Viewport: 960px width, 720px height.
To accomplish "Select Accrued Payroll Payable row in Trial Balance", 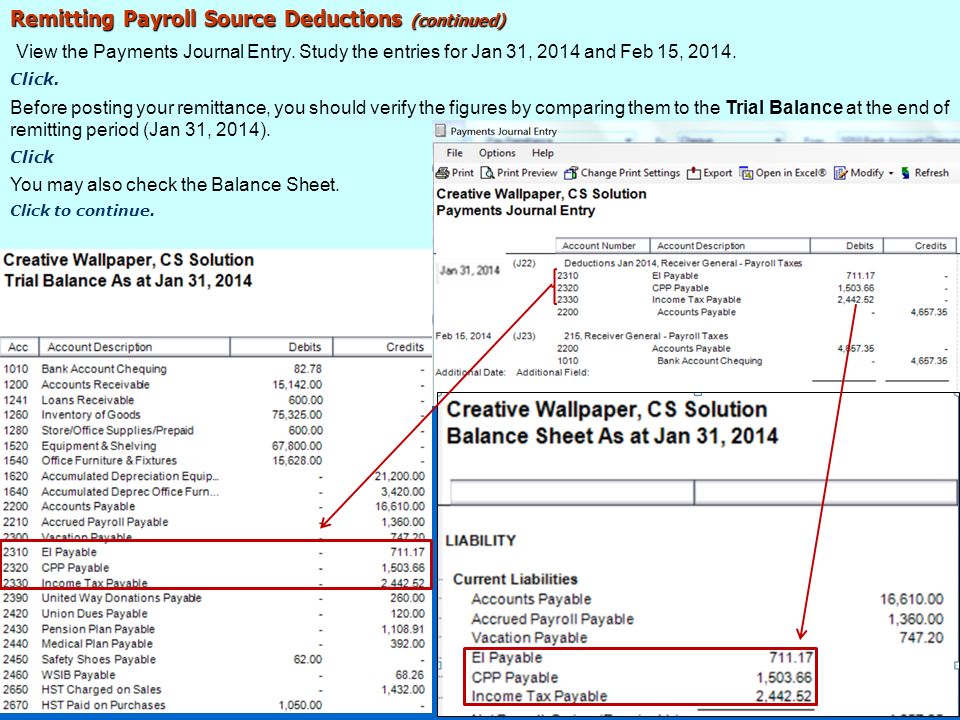I will pos(214,522).
